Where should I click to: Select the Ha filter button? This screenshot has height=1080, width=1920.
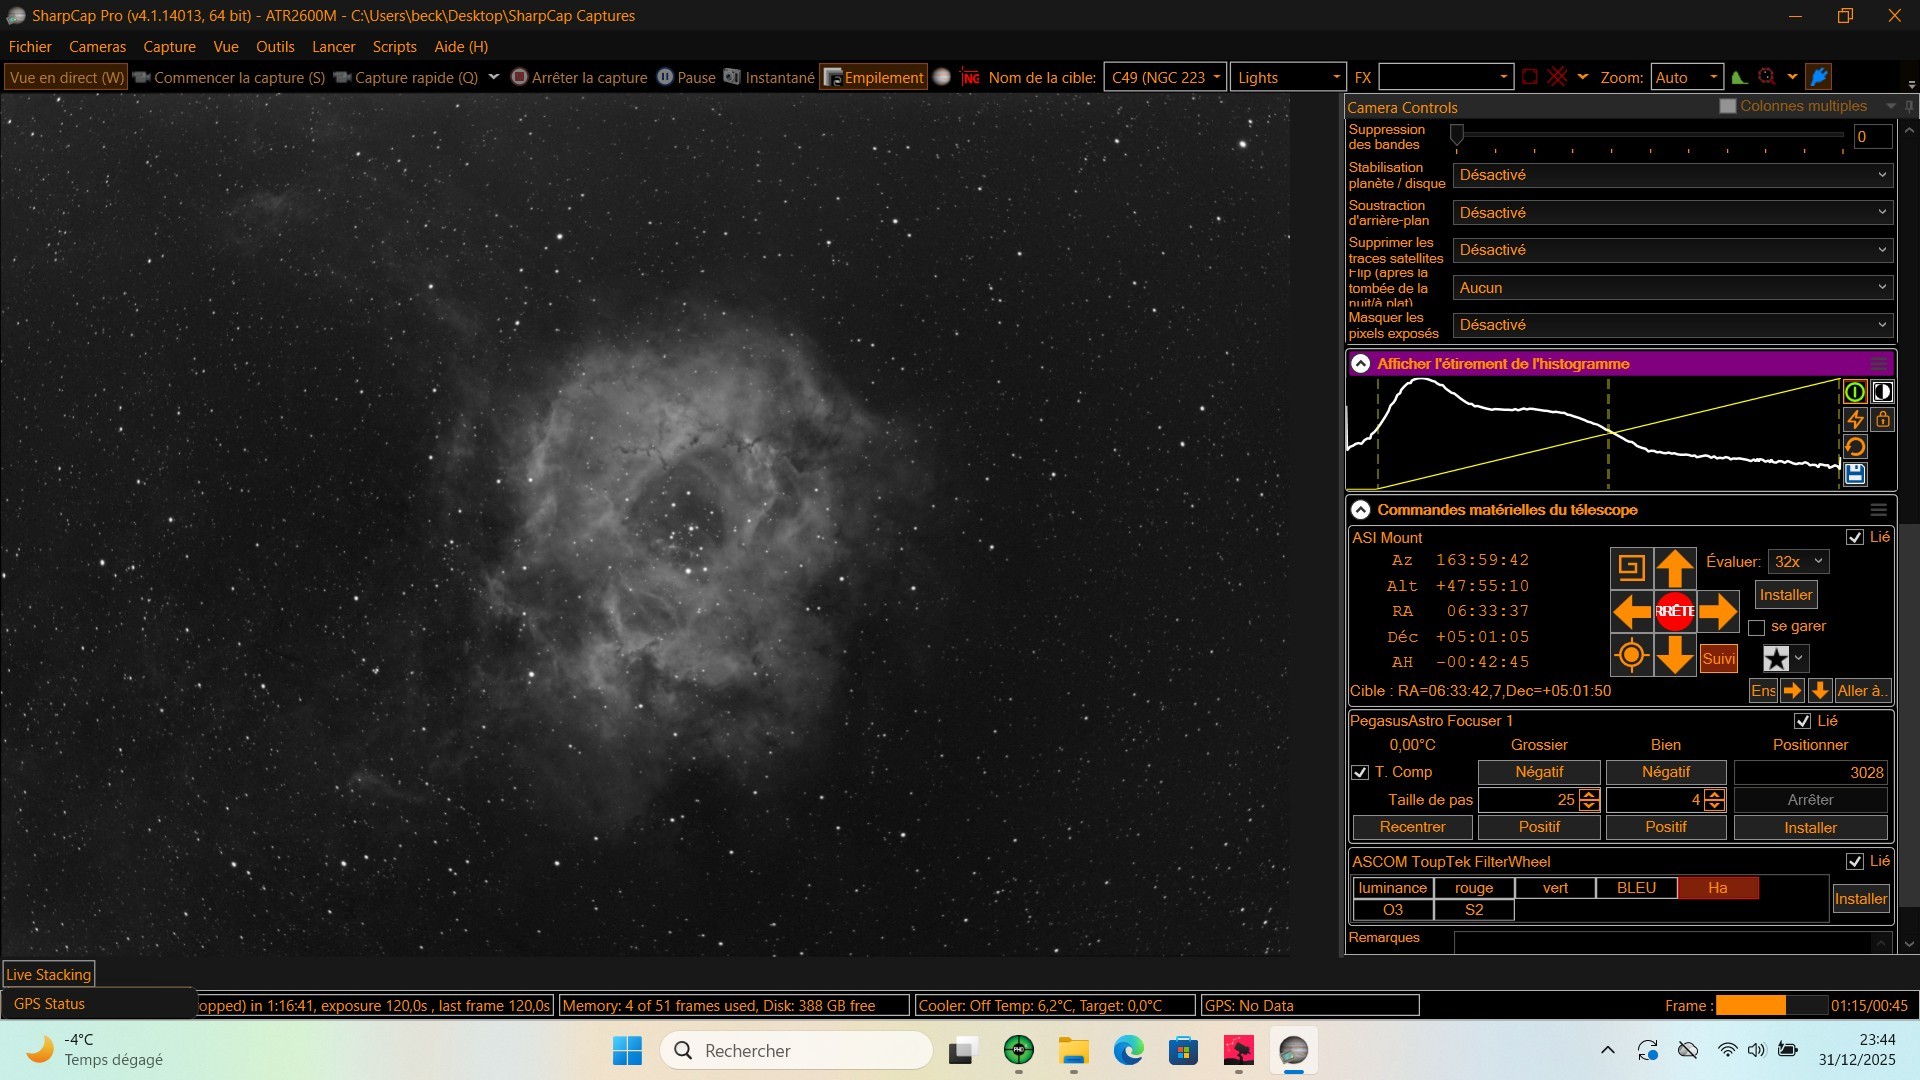pos(1718,888)
